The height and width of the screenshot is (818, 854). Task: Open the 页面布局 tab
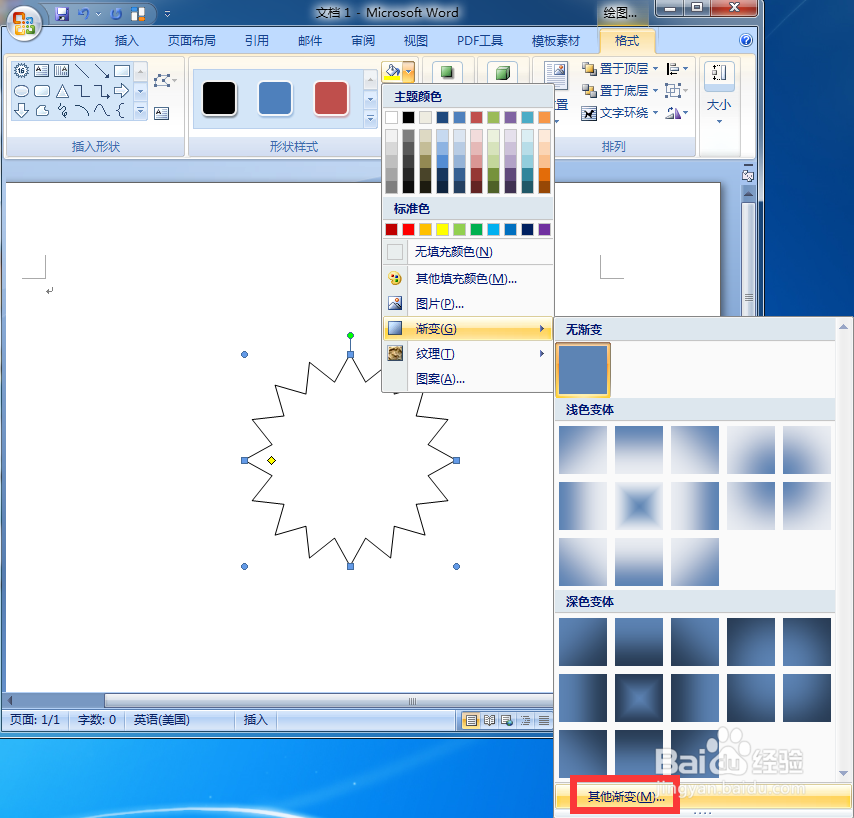[192, 40]
